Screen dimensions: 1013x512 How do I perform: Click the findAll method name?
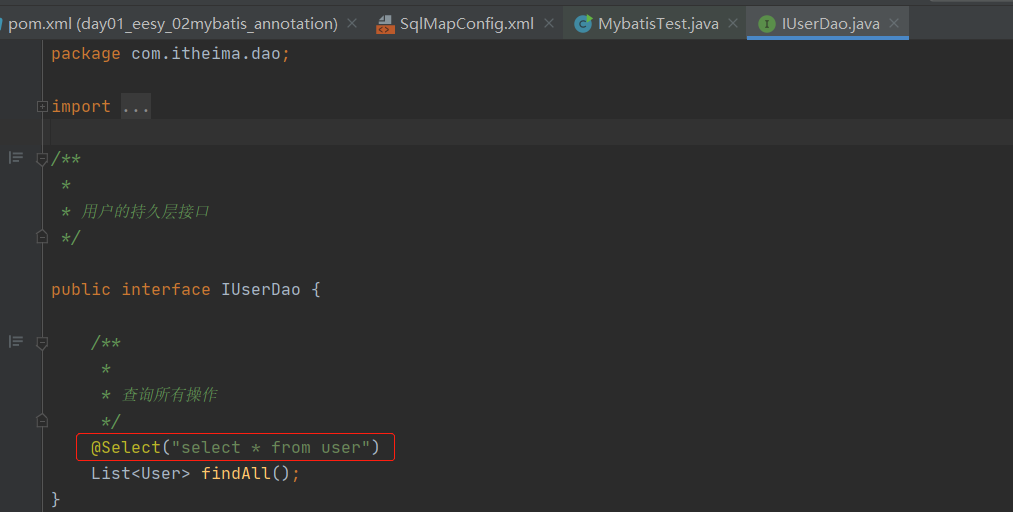[236, 474]
